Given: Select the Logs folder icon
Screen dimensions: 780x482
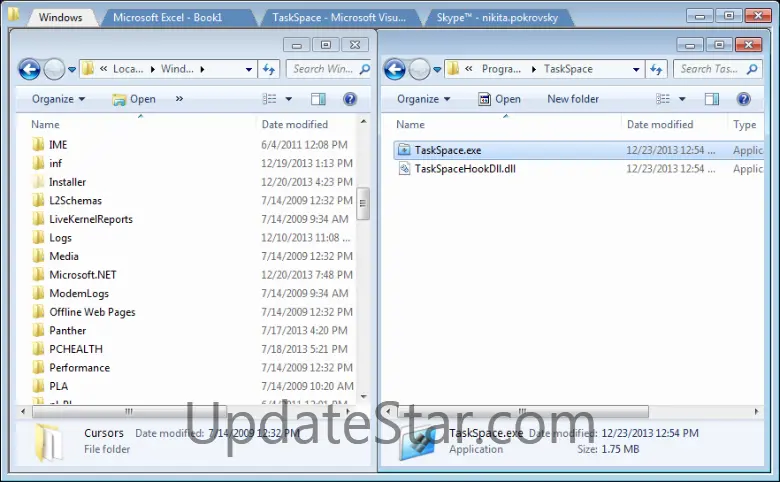Looking at the screenshot, I should click(x=38, y=238).
